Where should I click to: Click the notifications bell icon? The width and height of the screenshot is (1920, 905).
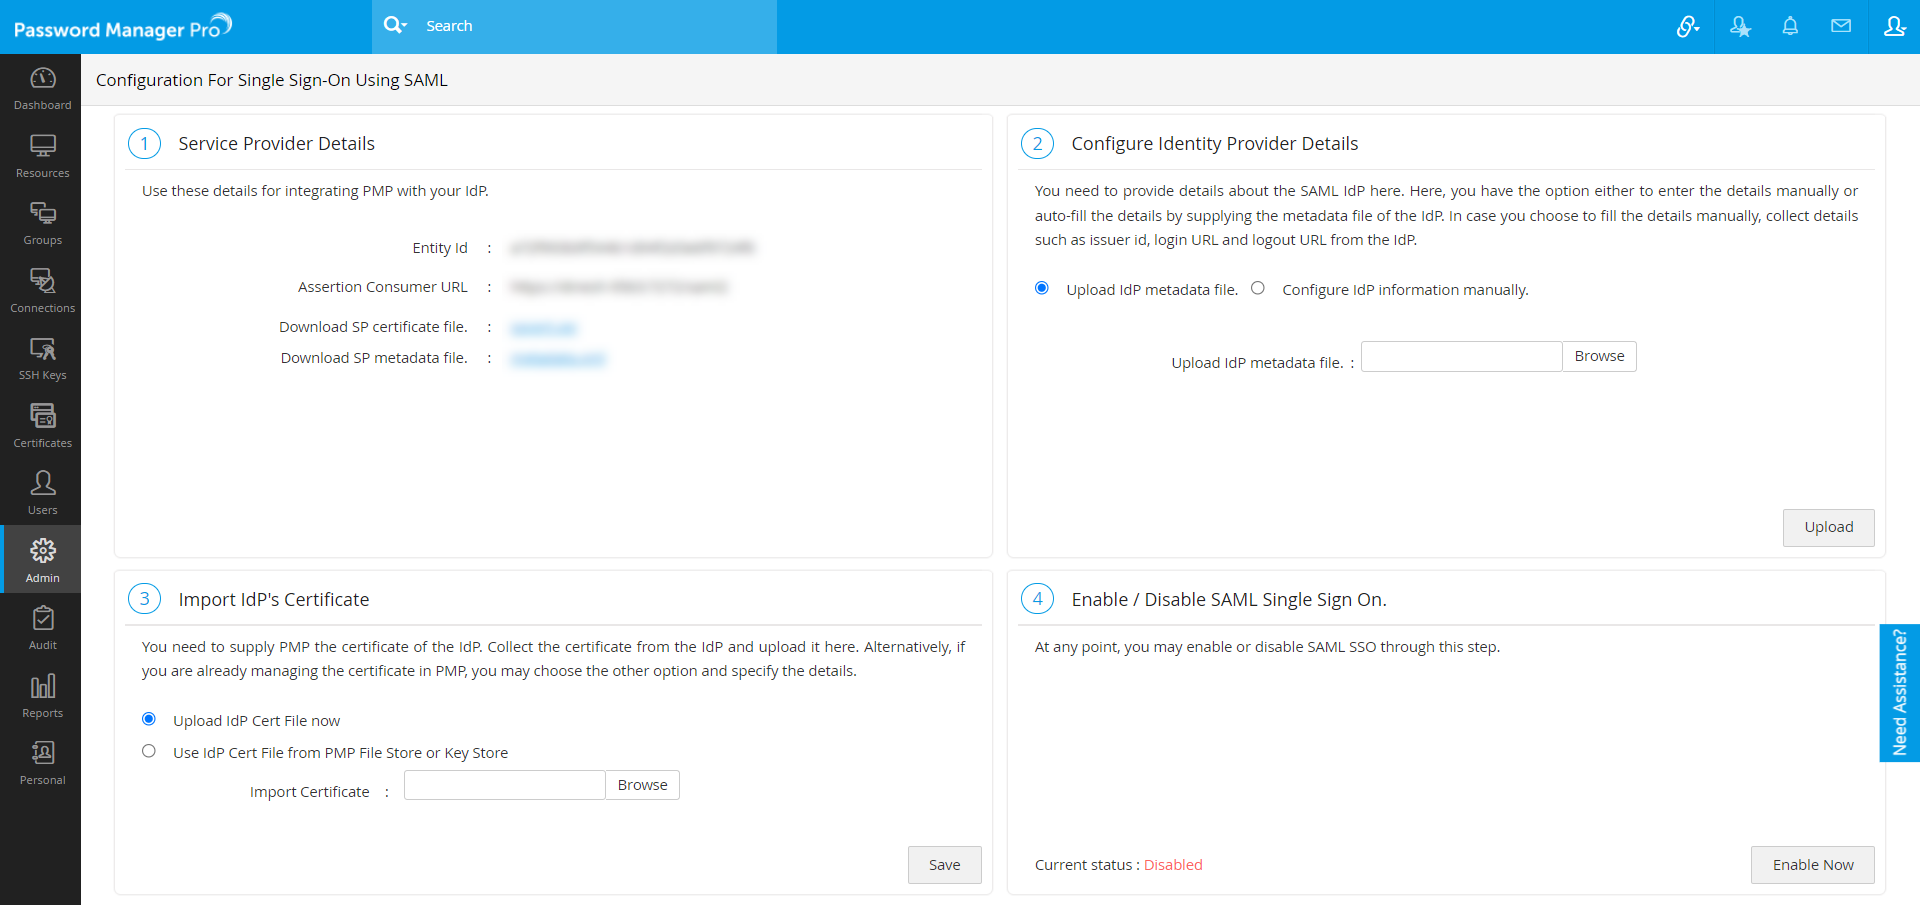click(x=1790, y=26)
